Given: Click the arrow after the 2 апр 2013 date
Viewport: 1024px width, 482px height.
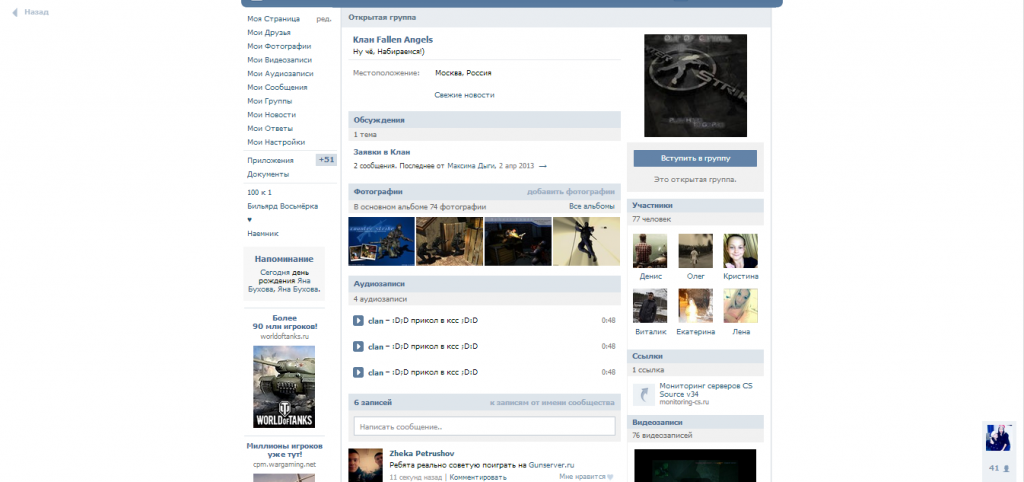Looking at the screenshot, I should (543, 166).
